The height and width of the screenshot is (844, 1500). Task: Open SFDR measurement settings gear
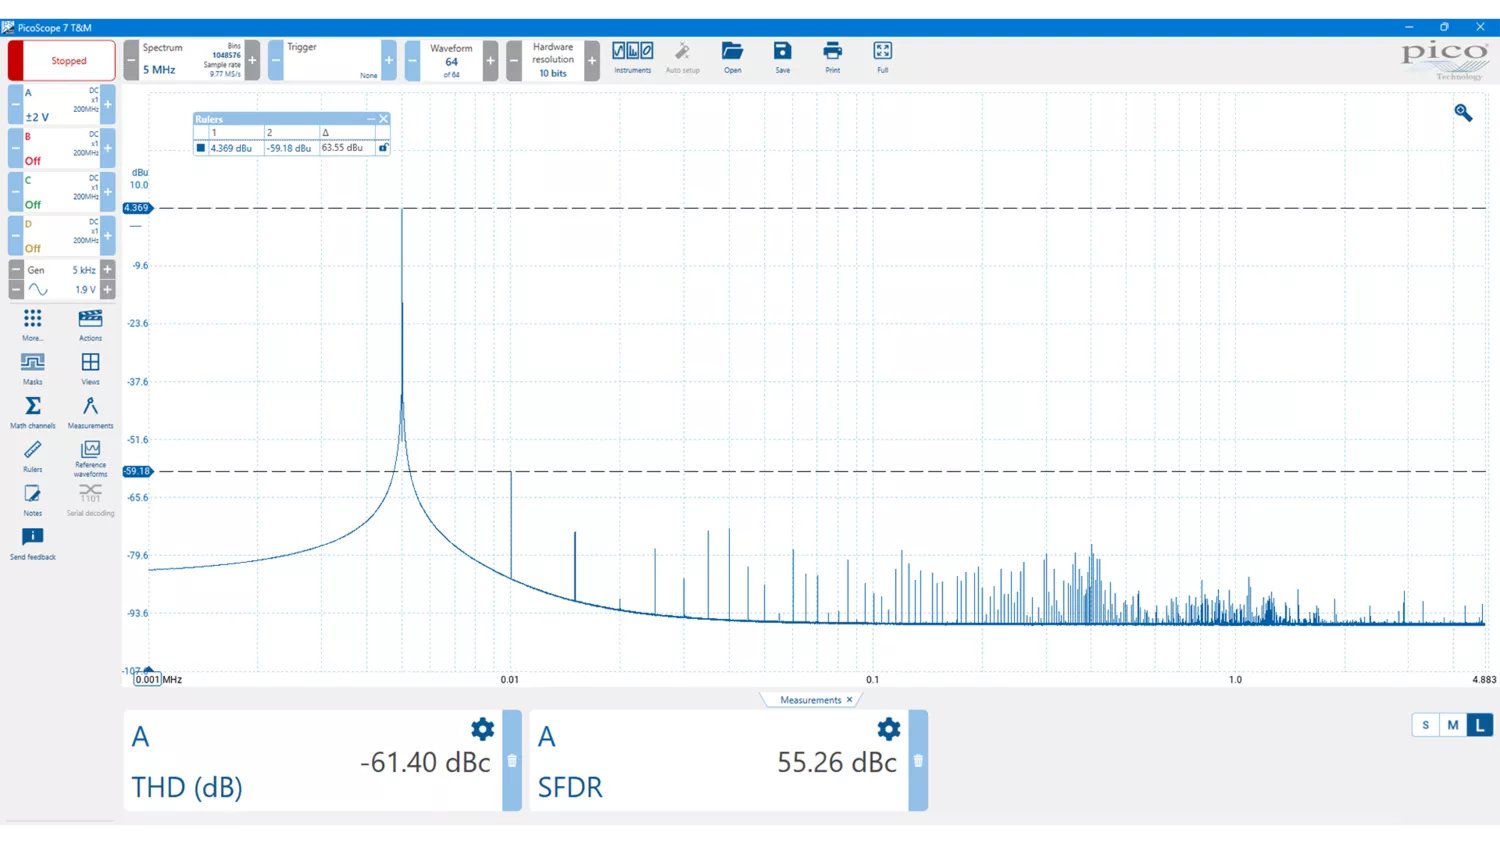tap(888, 730)
